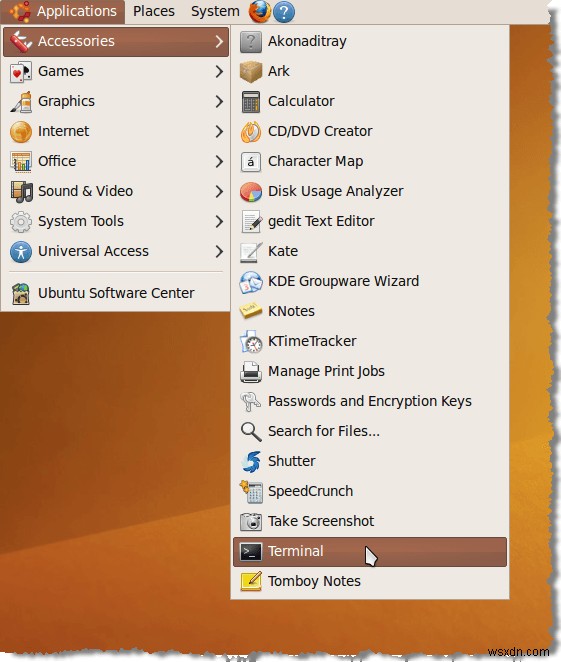The image size is (561, 662).
Task: Click the Ubuntu Software Center icon
Action: [20, 293]
